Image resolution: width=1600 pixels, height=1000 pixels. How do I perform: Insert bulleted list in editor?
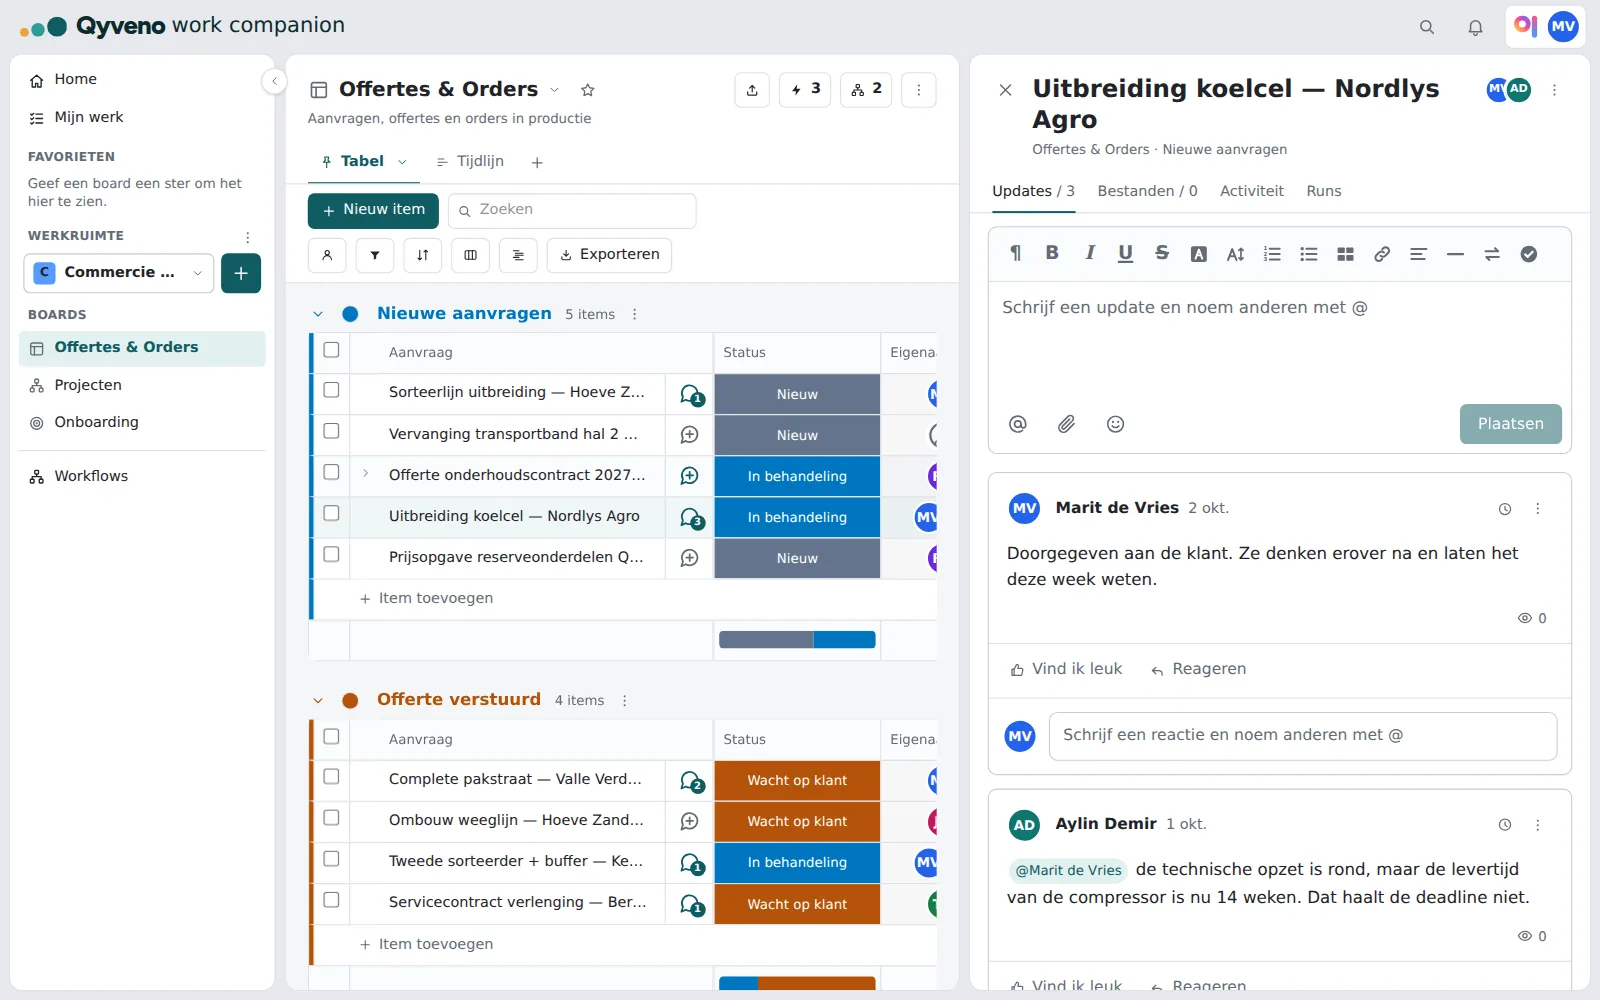tap(1309, 254)
